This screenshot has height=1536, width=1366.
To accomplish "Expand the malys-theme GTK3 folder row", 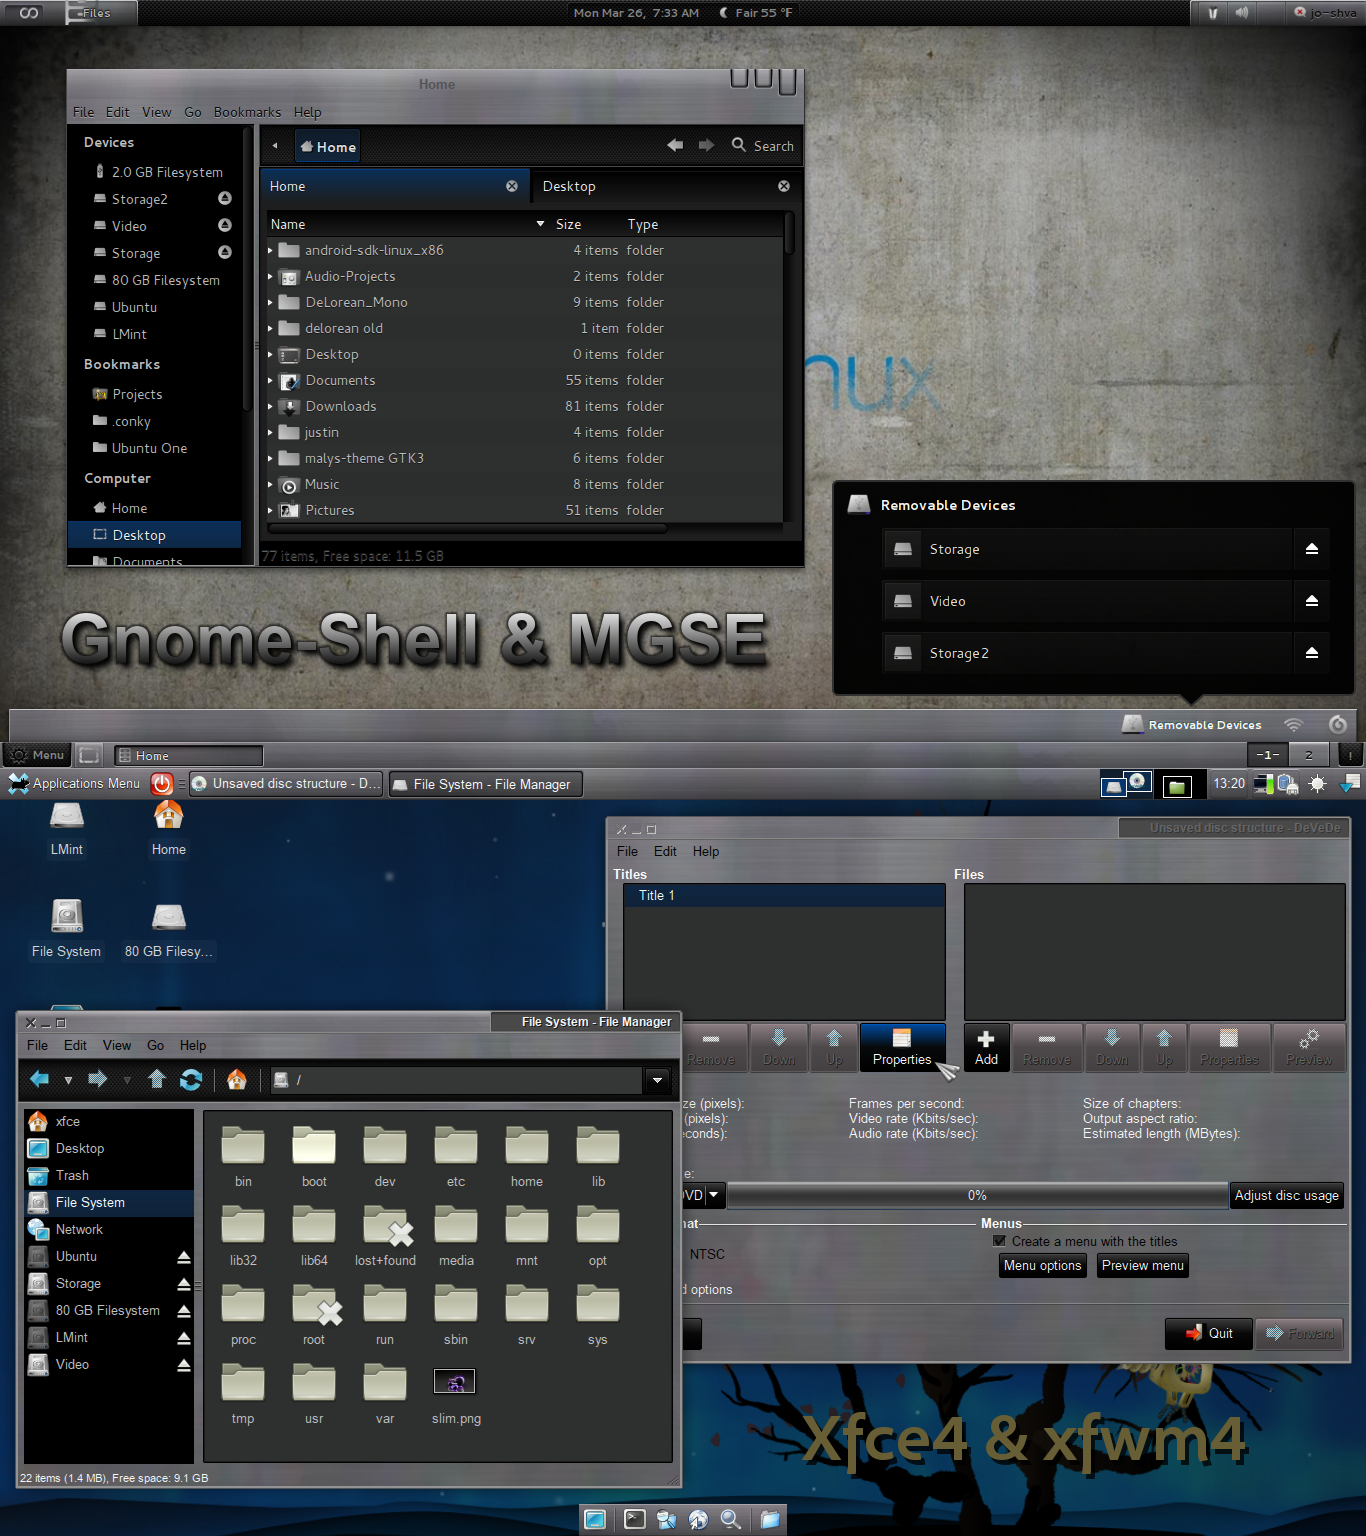I will click(270, 458).
